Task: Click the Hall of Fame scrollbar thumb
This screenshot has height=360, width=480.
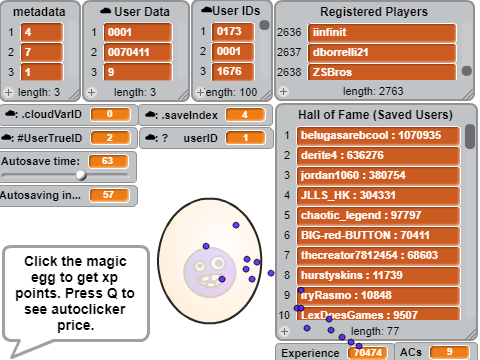Action: click(470, 136)
